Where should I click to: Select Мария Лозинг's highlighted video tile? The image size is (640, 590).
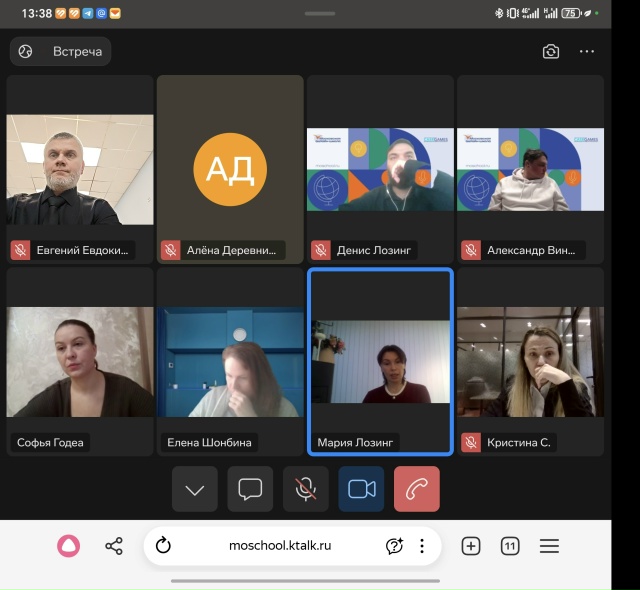(x=380, y=361)
